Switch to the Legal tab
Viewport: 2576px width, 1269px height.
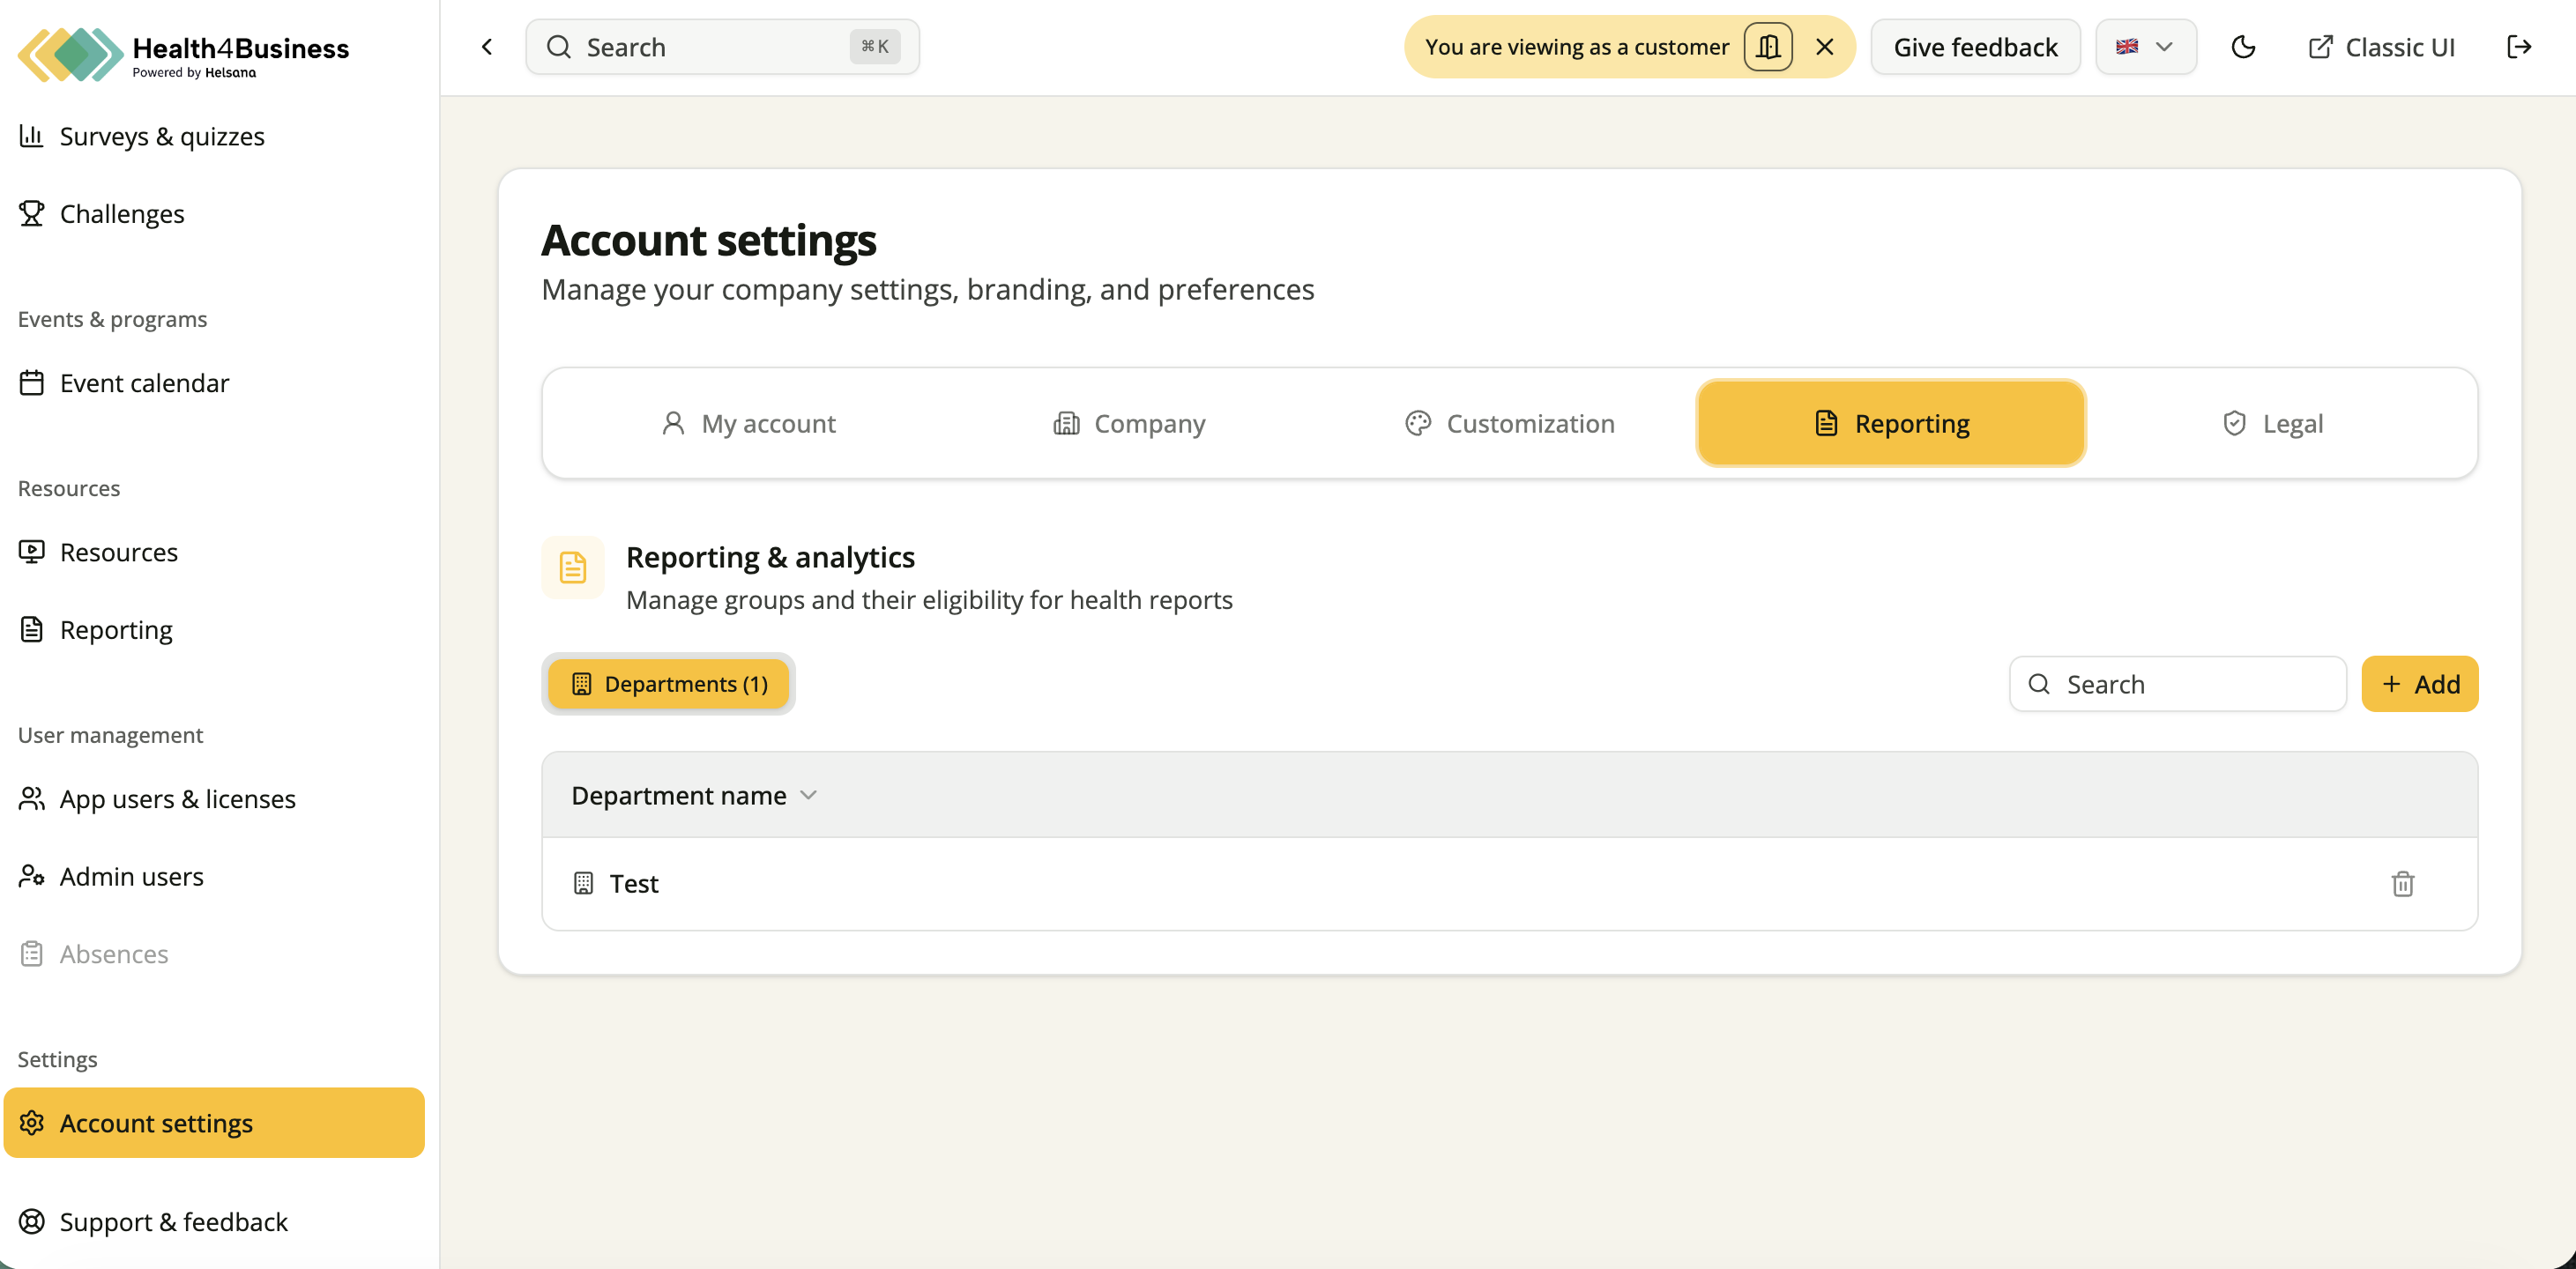2273,424
